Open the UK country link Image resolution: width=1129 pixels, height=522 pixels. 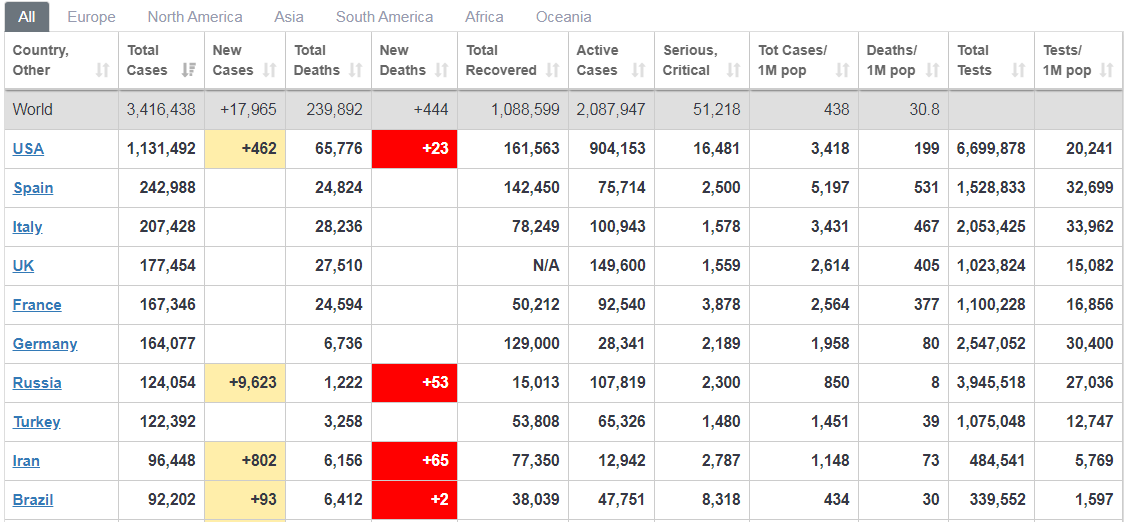pyautogui.click(x=23, y=266)
